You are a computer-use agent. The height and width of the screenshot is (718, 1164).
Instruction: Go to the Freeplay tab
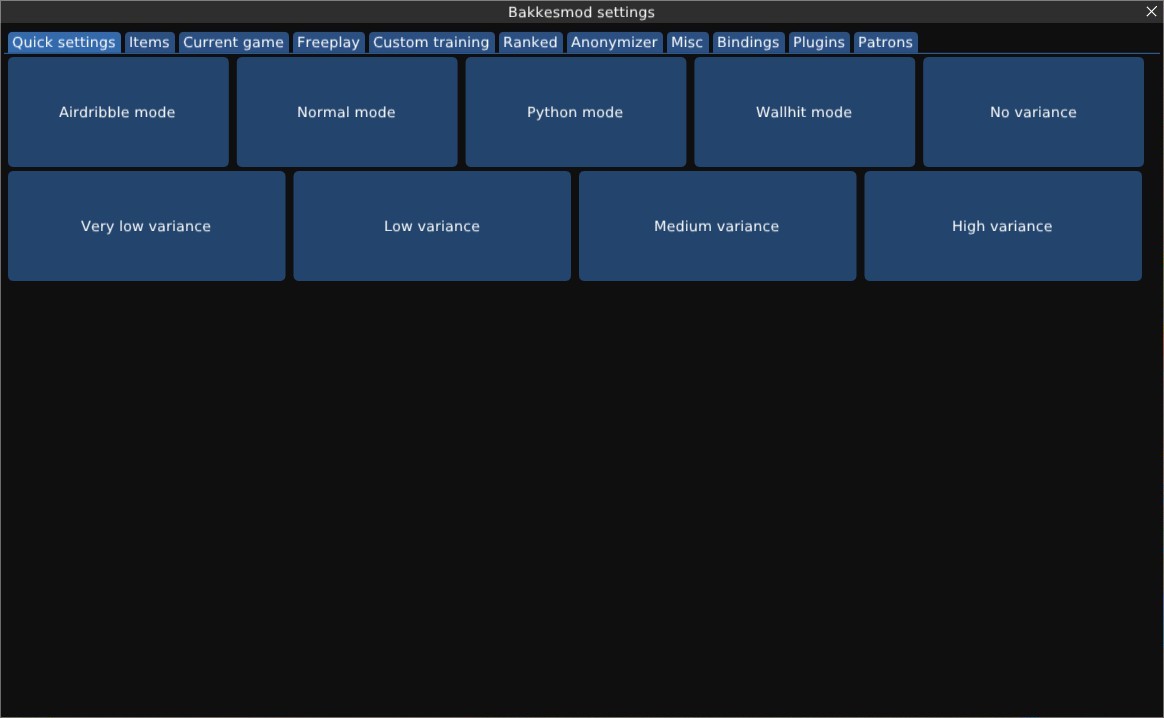pos(328,42)
